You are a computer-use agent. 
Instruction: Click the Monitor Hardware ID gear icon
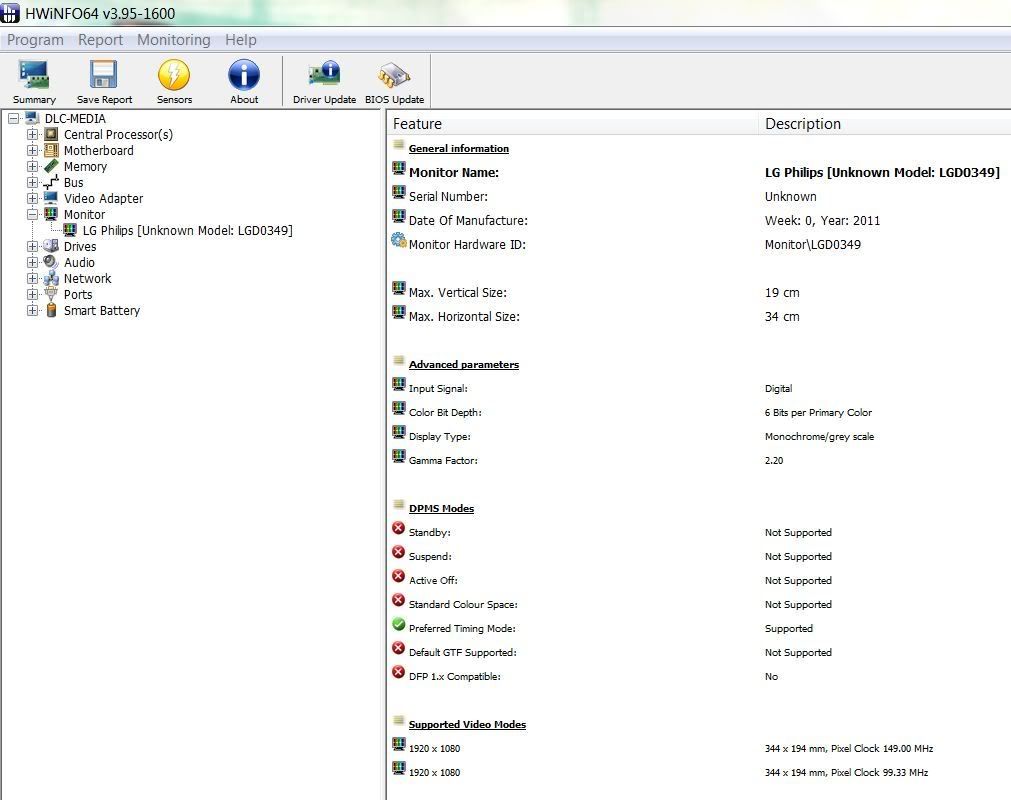399,240
